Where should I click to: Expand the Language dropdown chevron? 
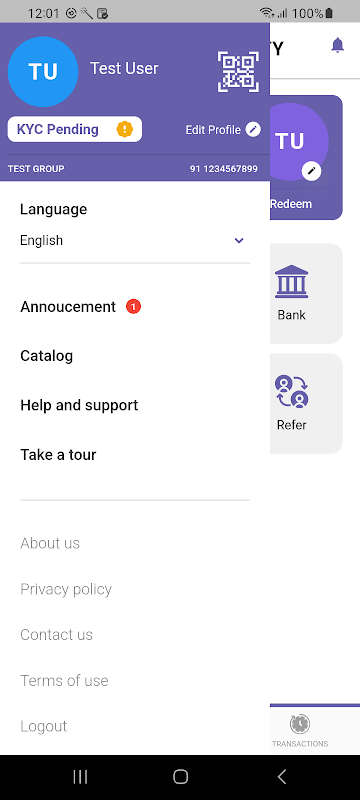(239, 241)
